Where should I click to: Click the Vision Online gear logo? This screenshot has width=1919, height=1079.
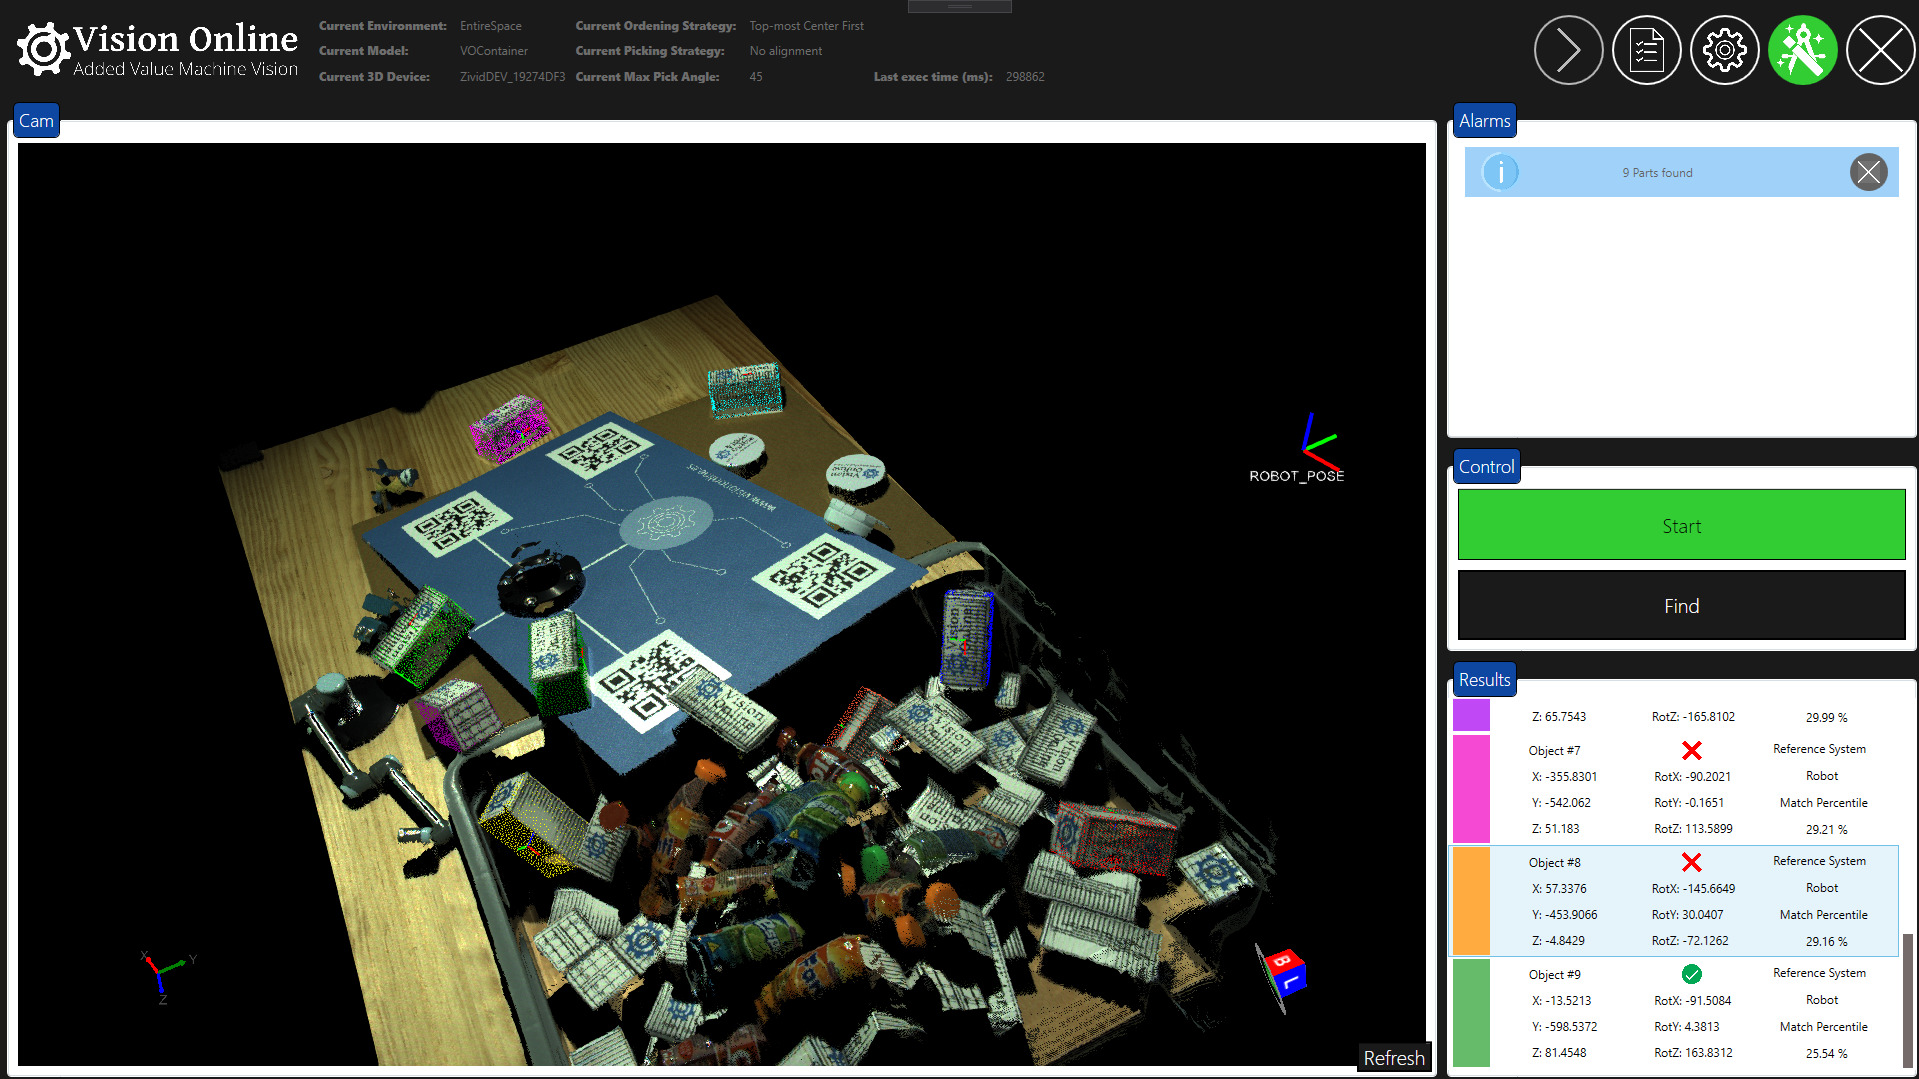pos(43,49)
